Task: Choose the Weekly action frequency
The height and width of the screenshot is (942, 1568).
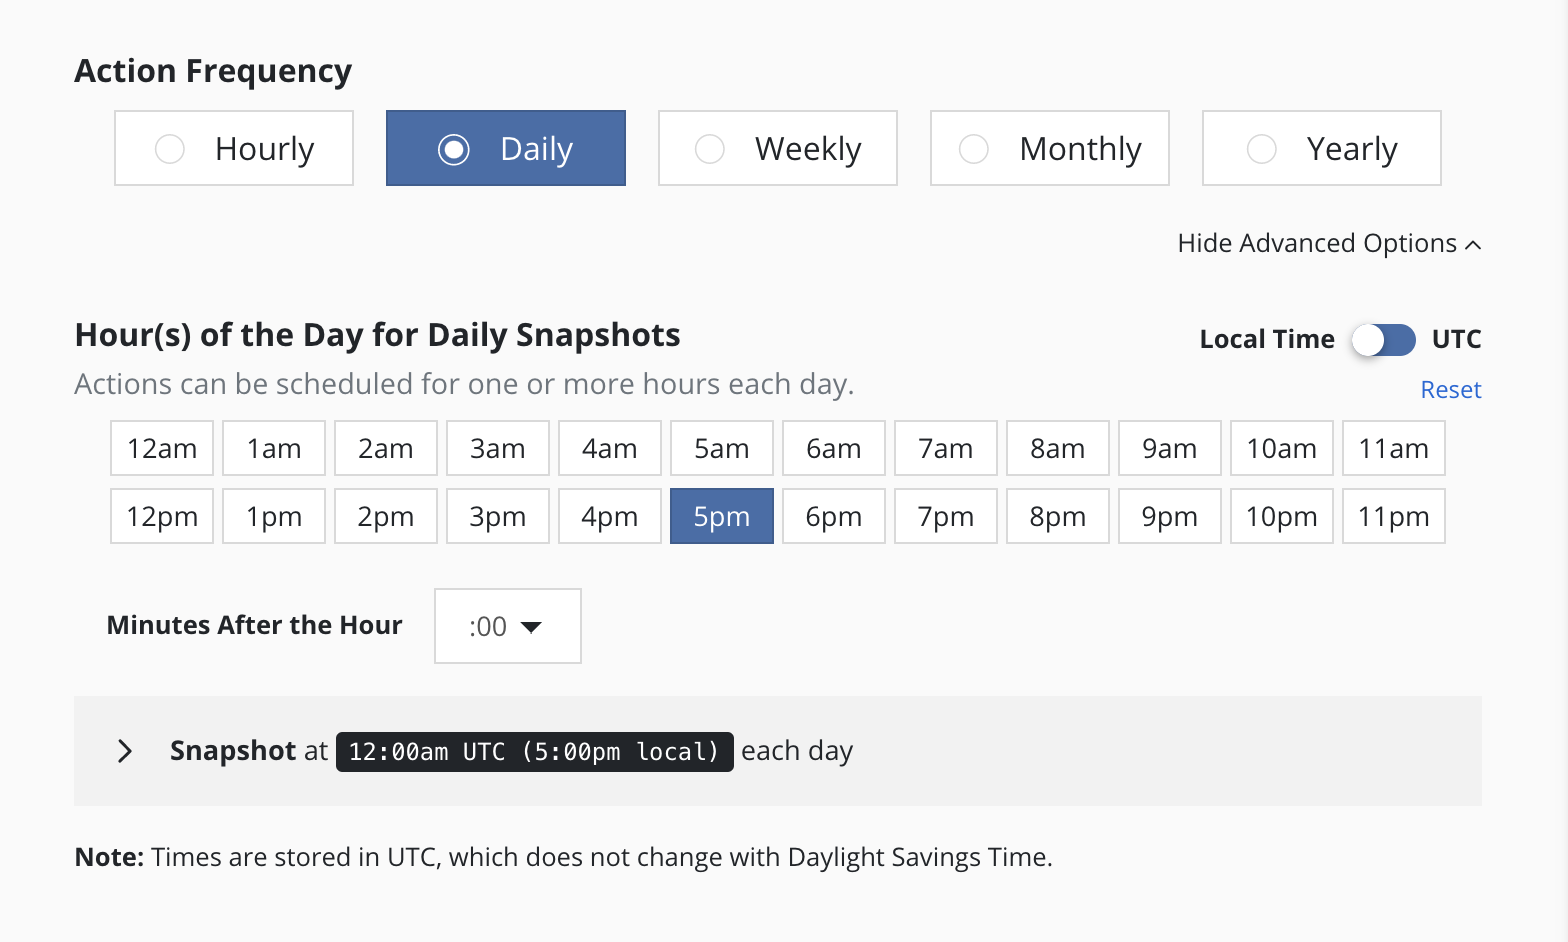Action: point(777,148)
